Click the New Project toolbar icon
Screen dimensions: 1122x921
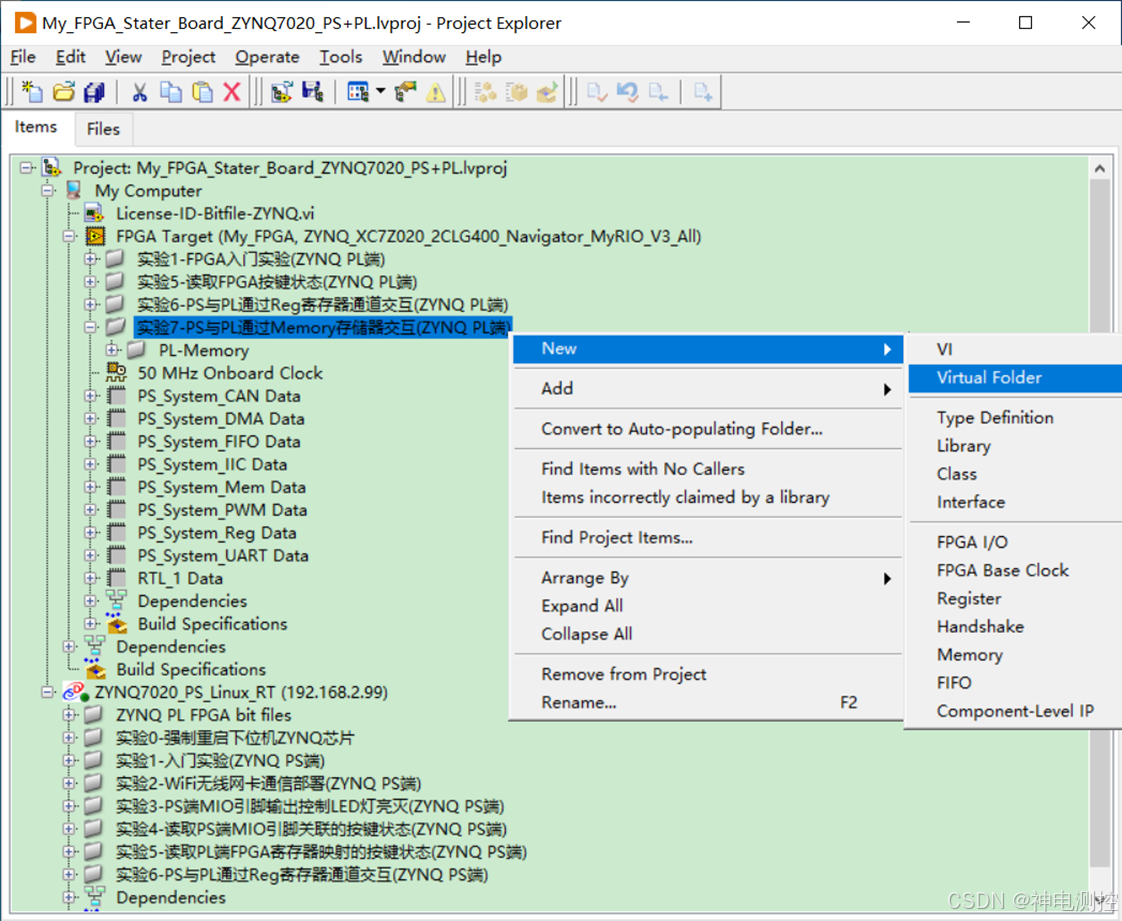click(32, 92)
